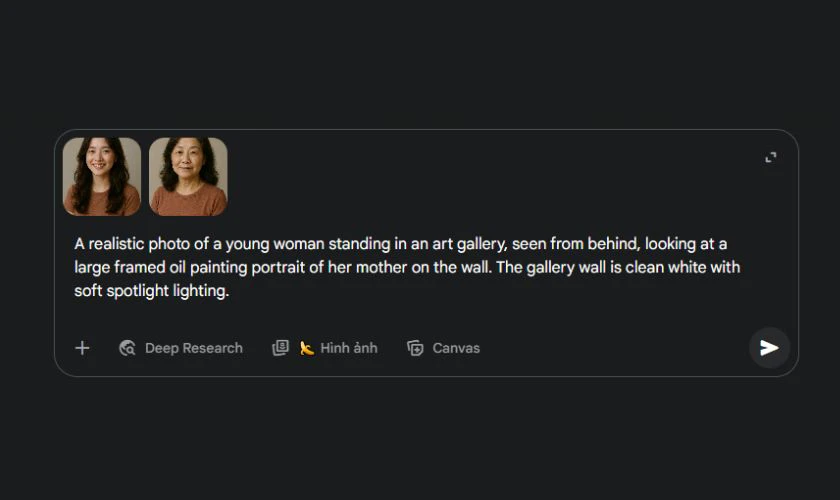
Task: Send the prompt with the arrow button
Action: pos(769,348)
